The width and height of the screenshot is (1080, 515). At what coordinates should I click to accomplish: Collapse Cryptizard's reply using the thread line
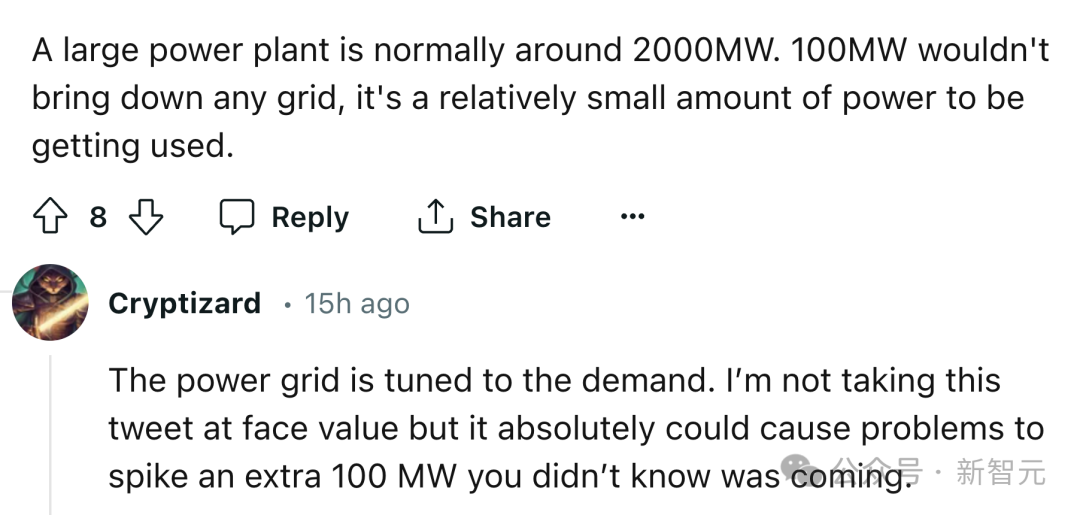coord(52,430)
